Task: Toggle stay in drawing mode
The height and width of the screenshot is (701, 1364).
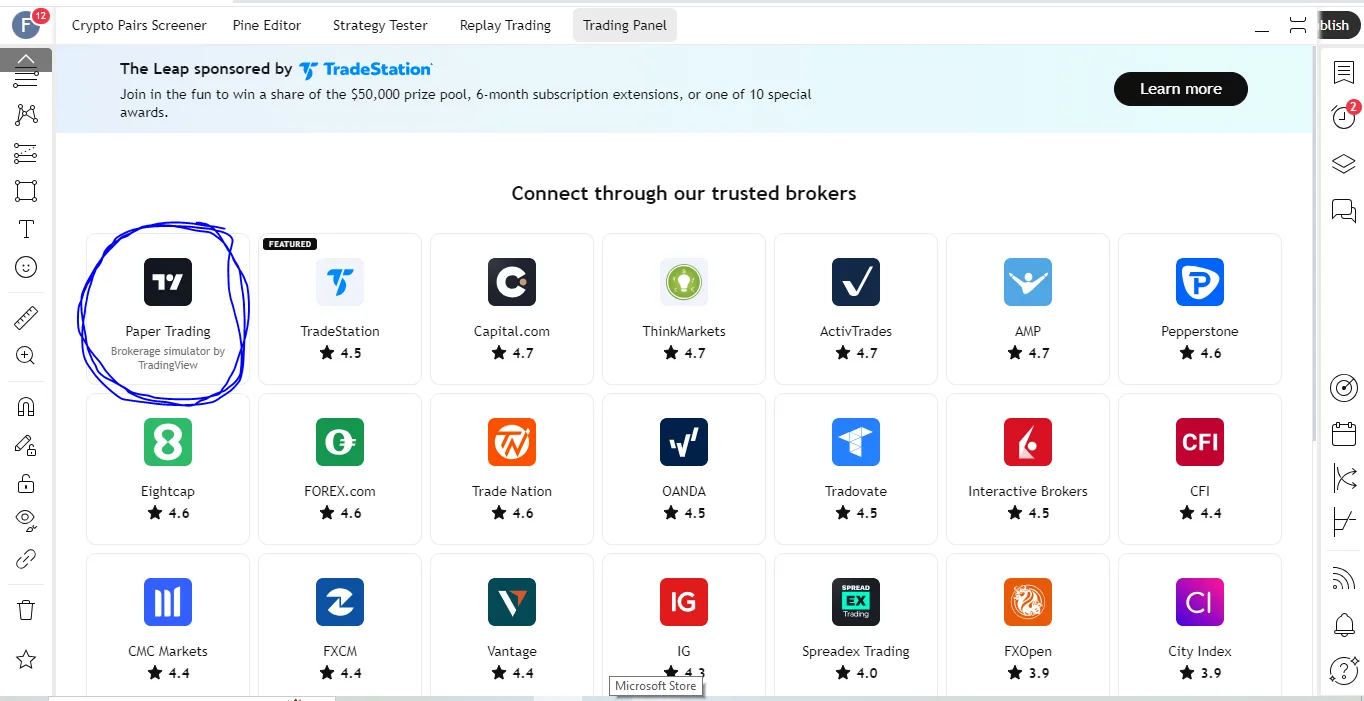Action: tap(26, 446)
